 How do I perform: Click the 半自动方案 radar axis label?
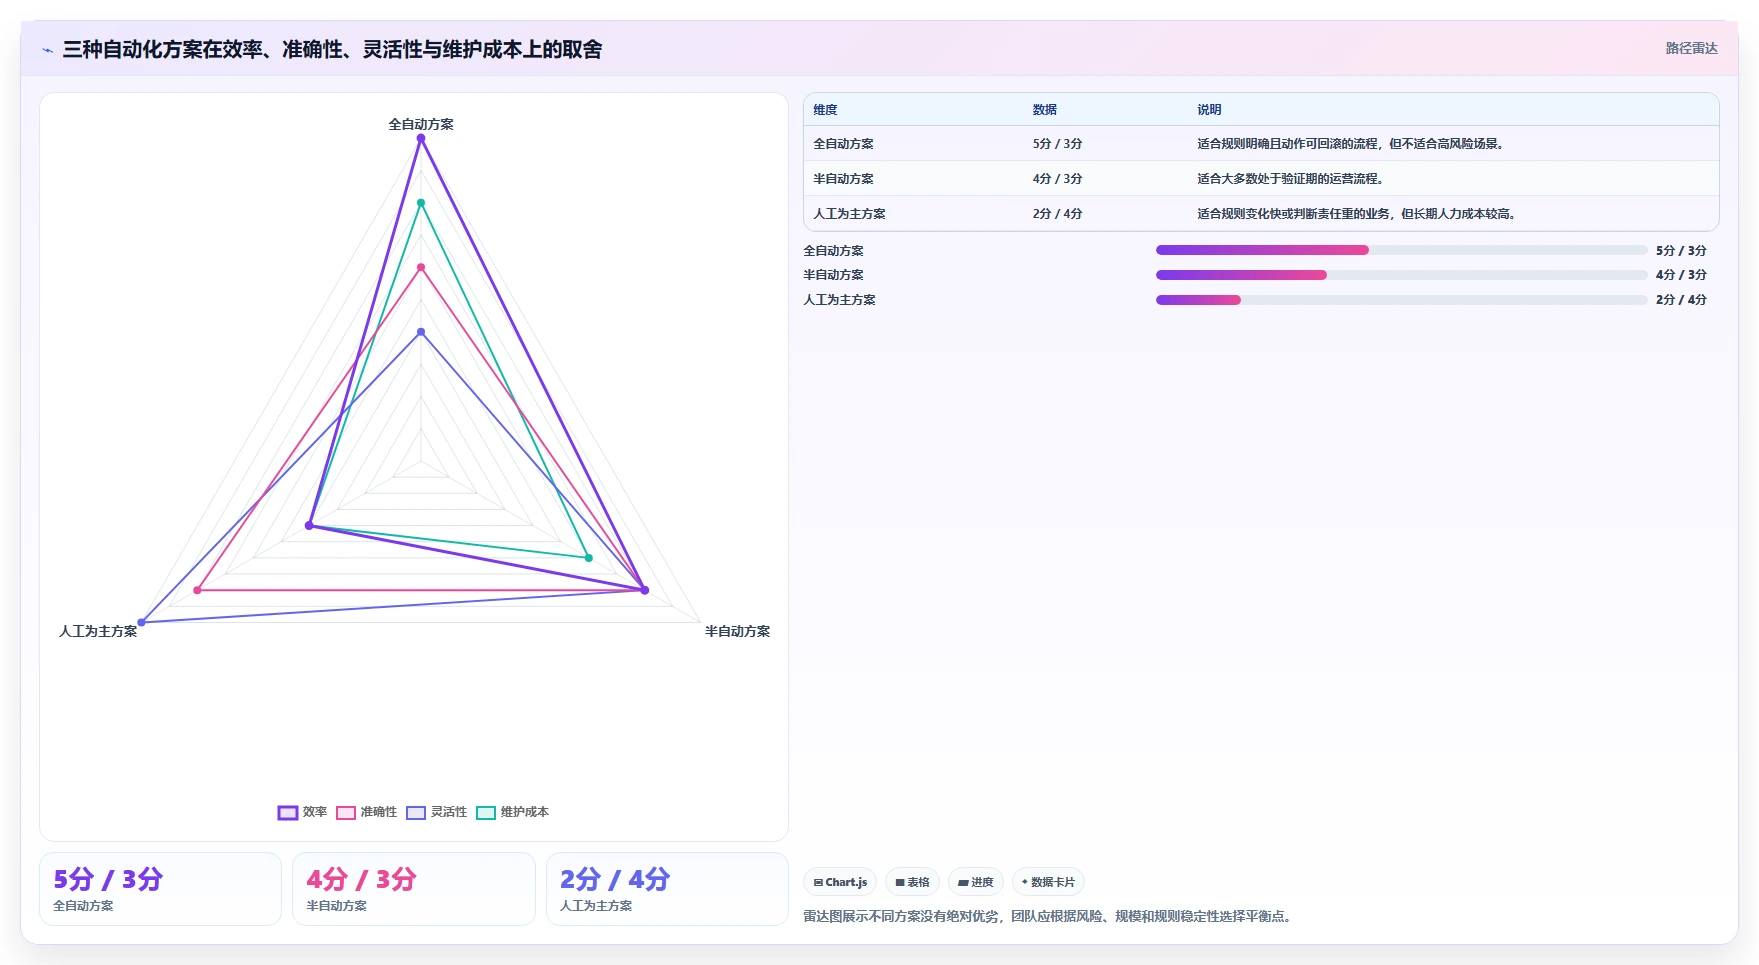737,631
